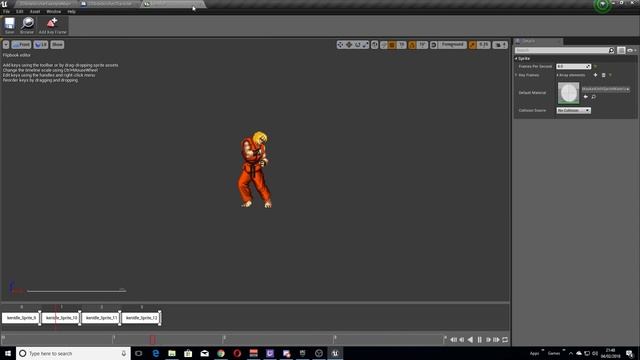
Task: Toggle scale snapping in viewport toolbar
Action: tap(473, 44)
